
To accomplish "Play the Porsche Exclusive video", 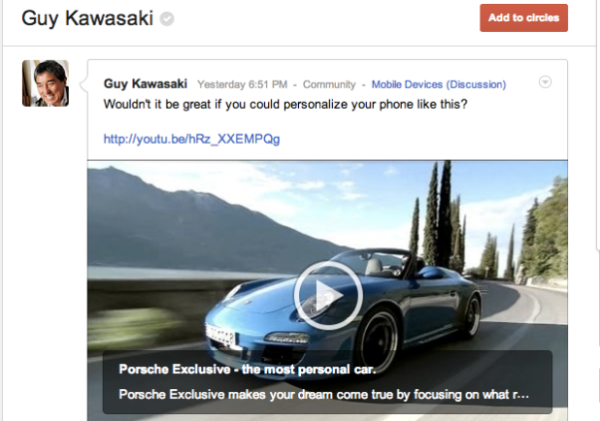I will 328,295.
